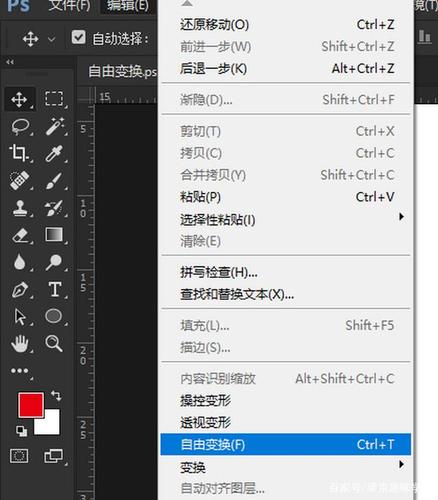The height and width of the screenshot is (500, 438).
Task: Open the 变换 submenu entry
Action: (286, 467)
